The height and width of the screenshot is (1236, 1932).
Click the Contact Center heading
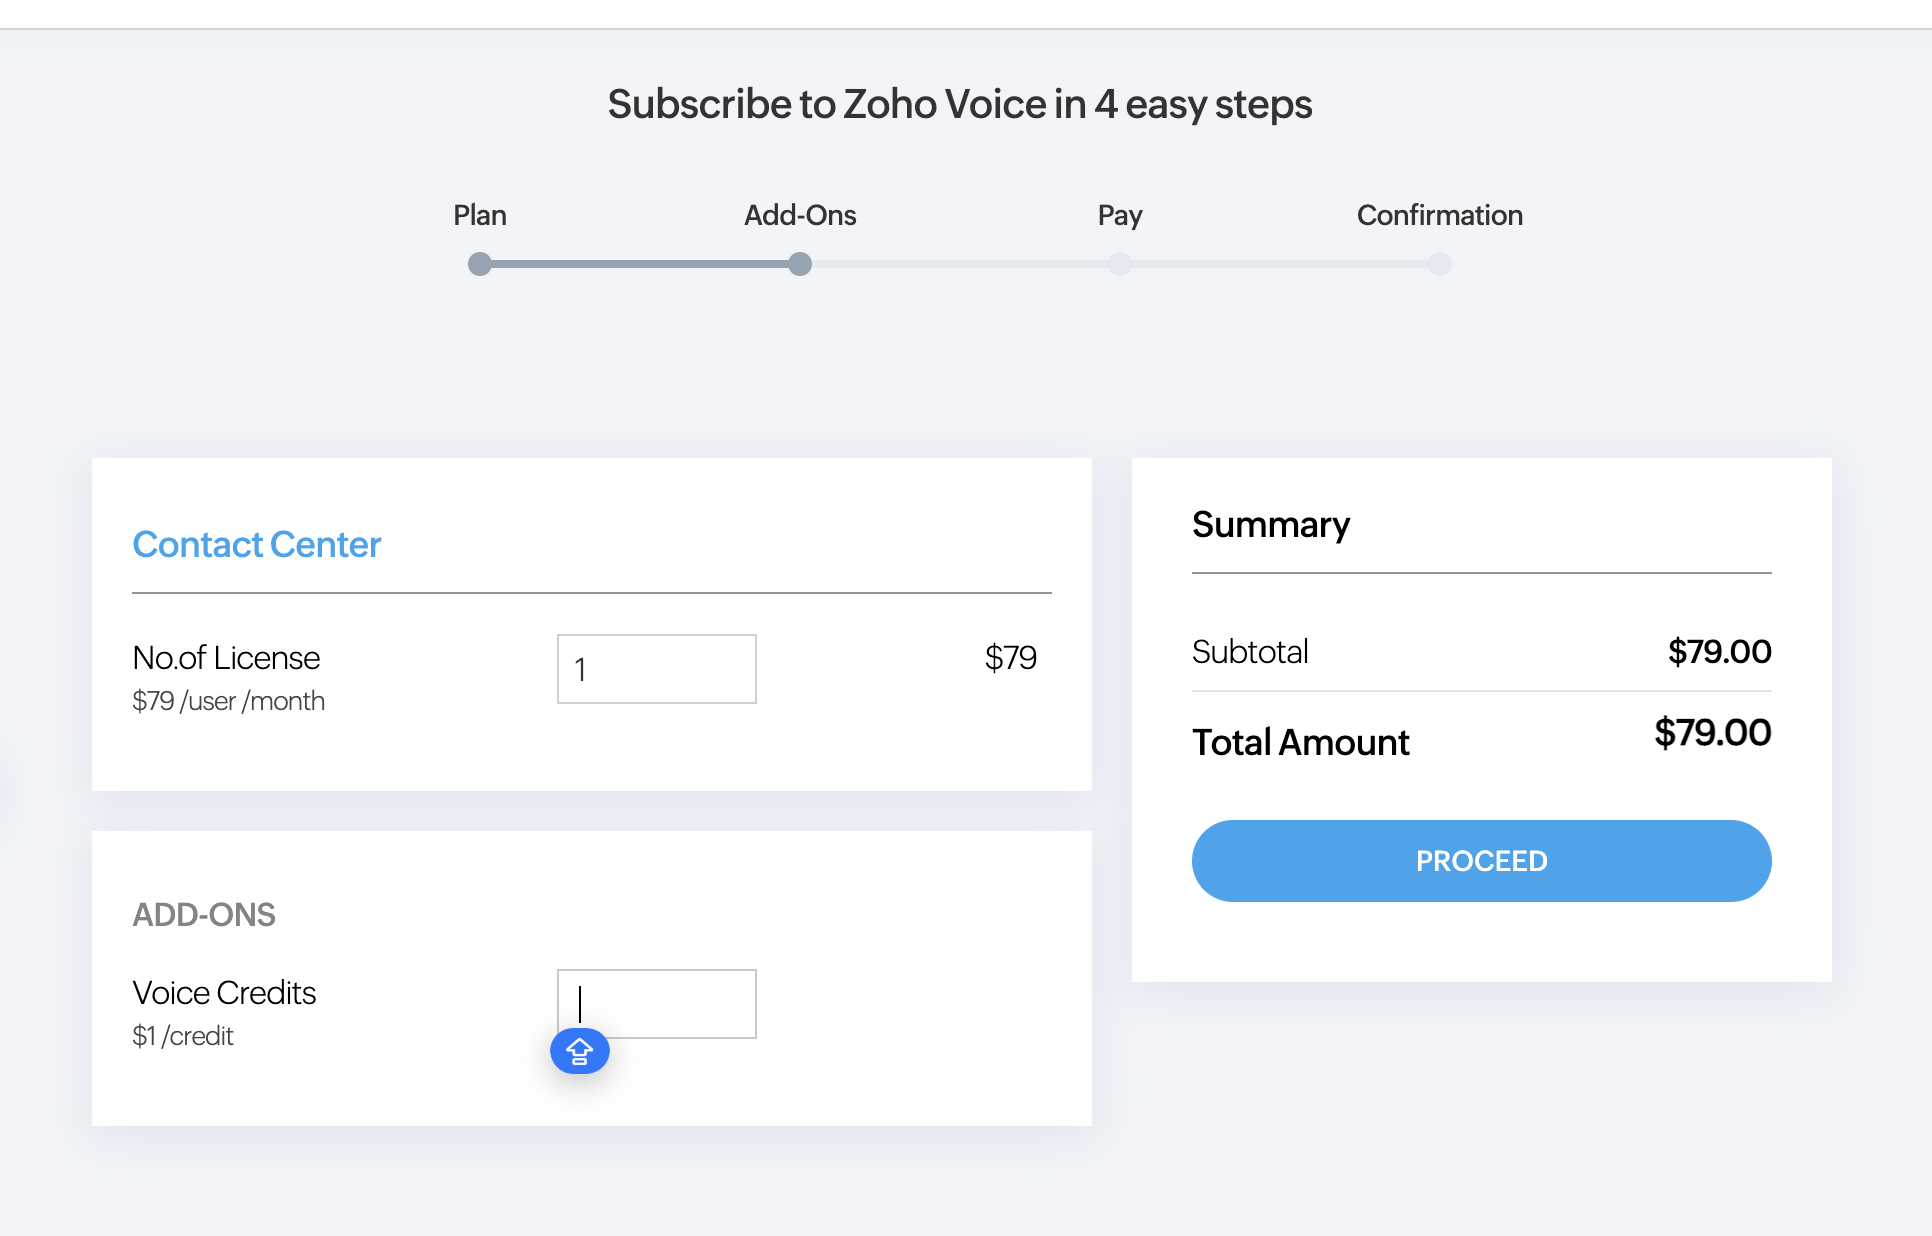coord(257,544)
